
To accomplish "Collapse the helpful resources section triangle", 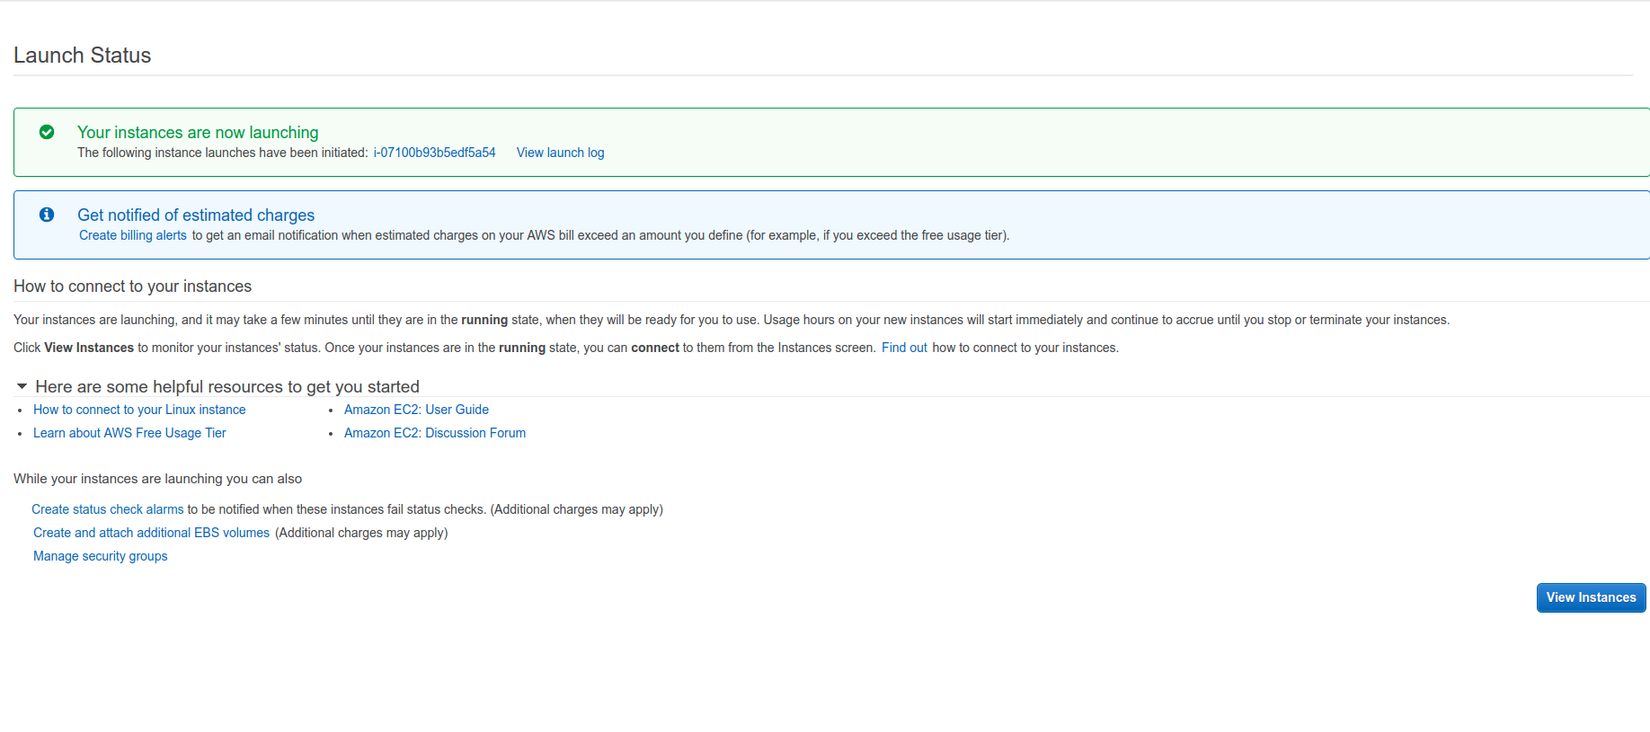I will [x=22, y=386].
